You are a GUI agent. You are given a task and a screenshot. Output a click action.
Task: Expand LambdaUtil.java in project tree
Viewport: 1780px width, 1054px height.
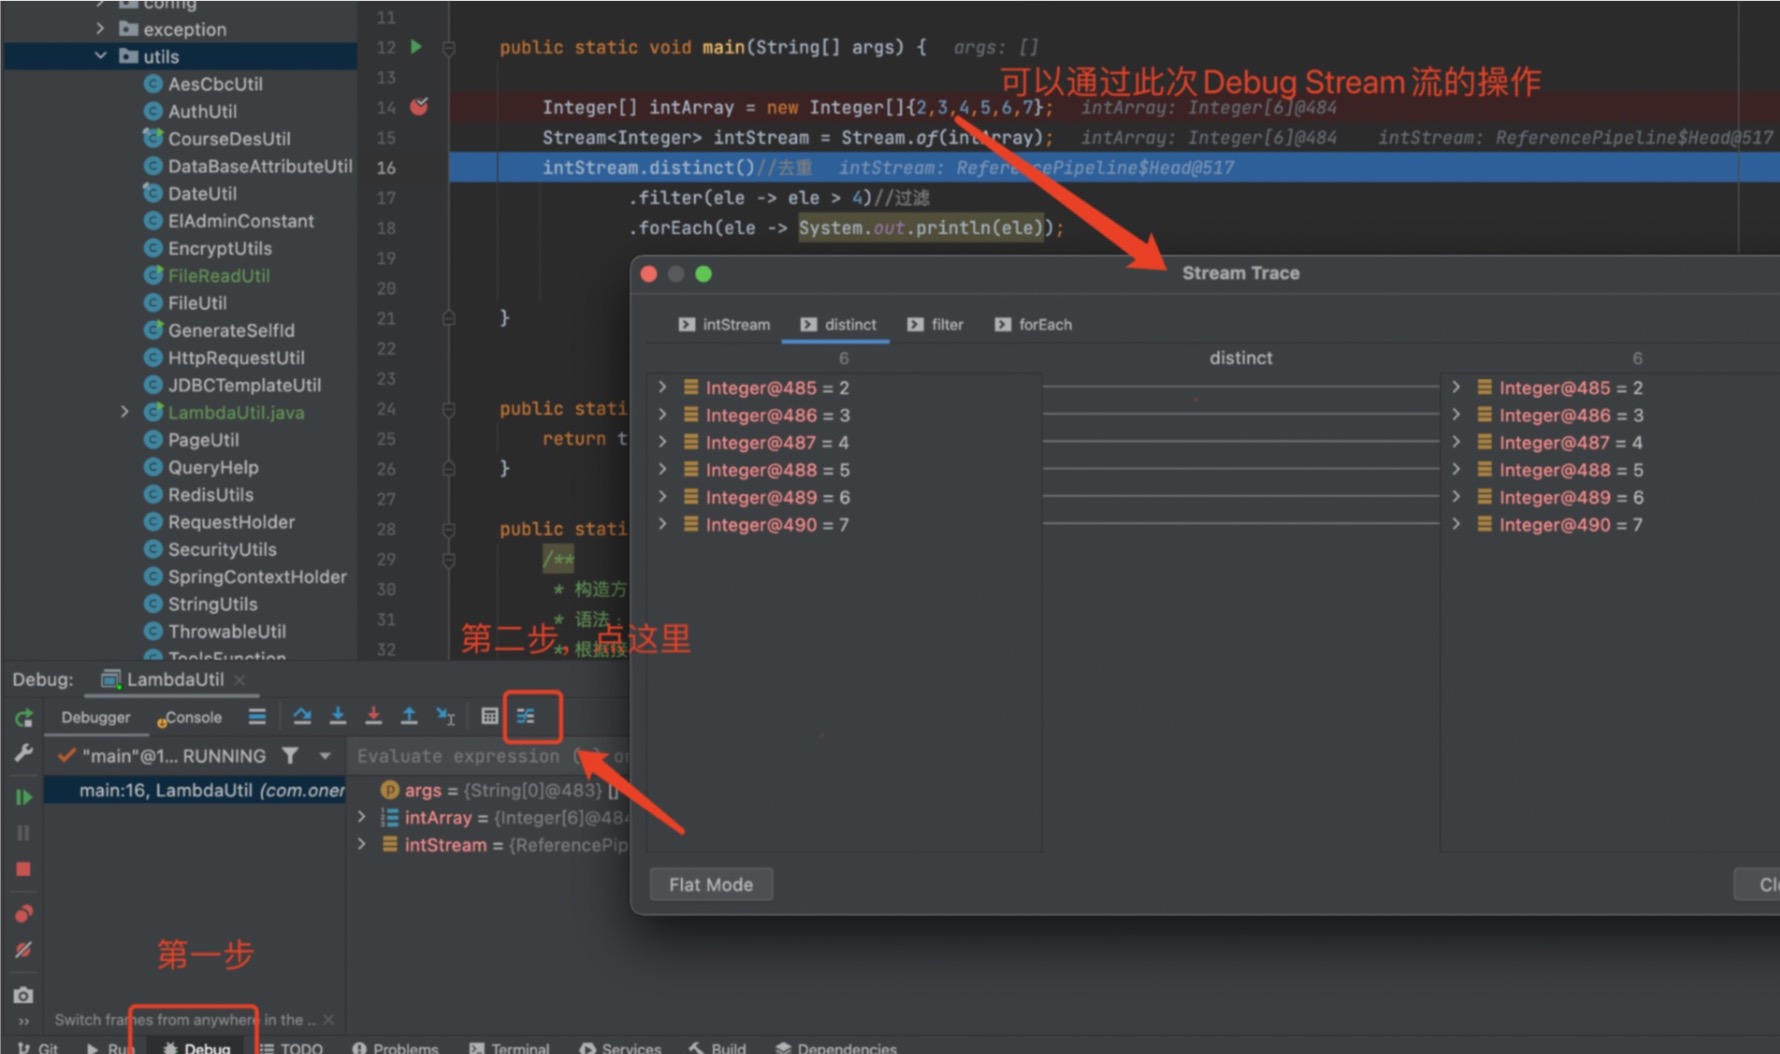click(x=125, y=412)
